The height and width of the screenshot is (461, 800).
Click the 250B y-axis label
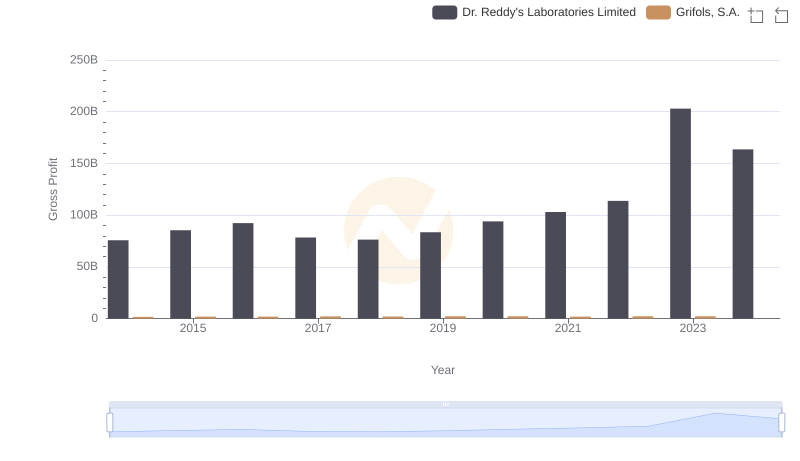(x=84, y=60)
